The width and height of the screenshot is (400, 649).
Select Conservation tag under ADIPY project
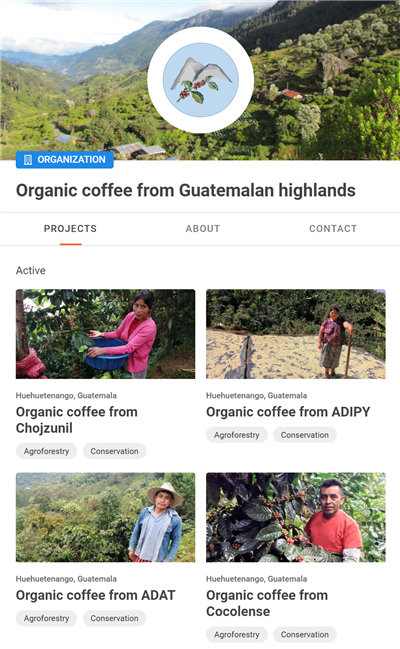coord(305,435)
